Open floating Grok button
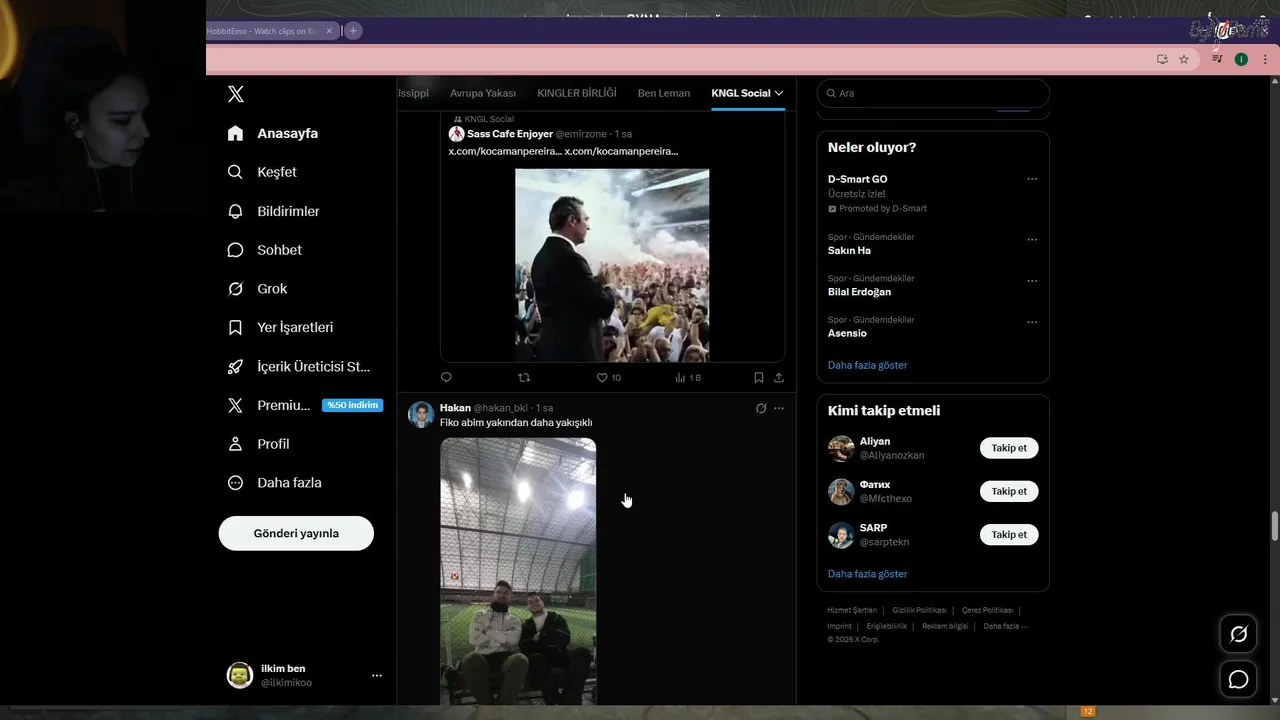Viewport: 1280px width, 720px height. (1238, 634)
